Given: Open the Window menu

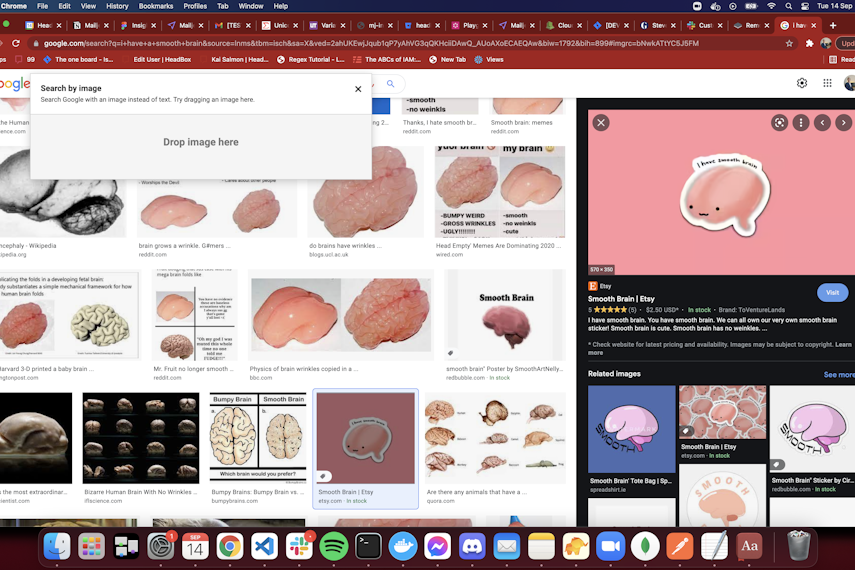Looking at the screenshot, I should pyautogui.click(x=251, y=6).
